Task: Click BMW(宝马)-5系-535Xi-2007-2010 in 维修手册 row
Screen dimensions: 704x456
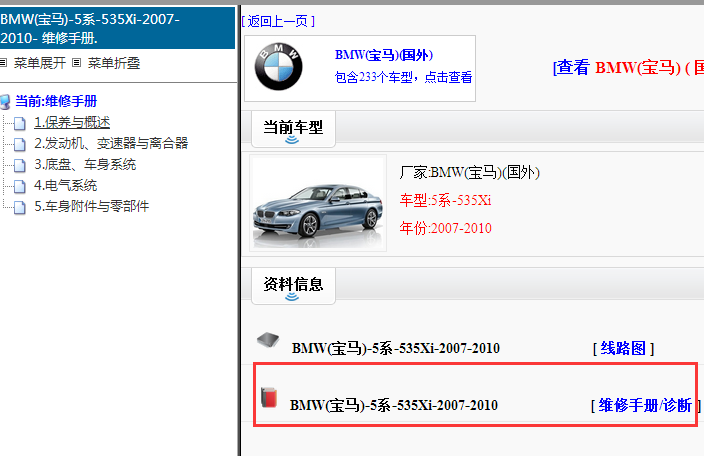Action: [x=394, y=405]
